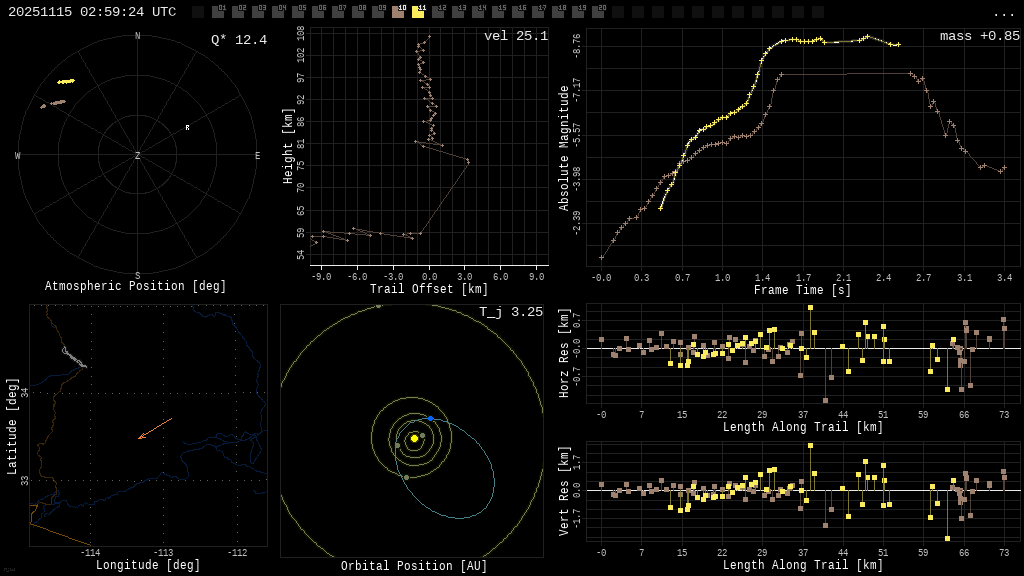The image size is (1024, 576).
Task: Click the Height [km] axis label
Action: click(x=288, y=146)
